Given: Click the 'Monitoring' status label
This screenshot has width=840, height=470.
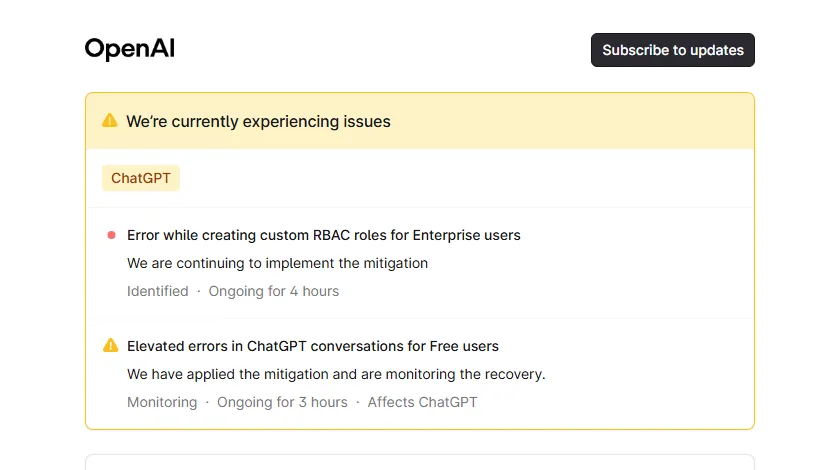Looking at the screenshot, I should [162, 402].
